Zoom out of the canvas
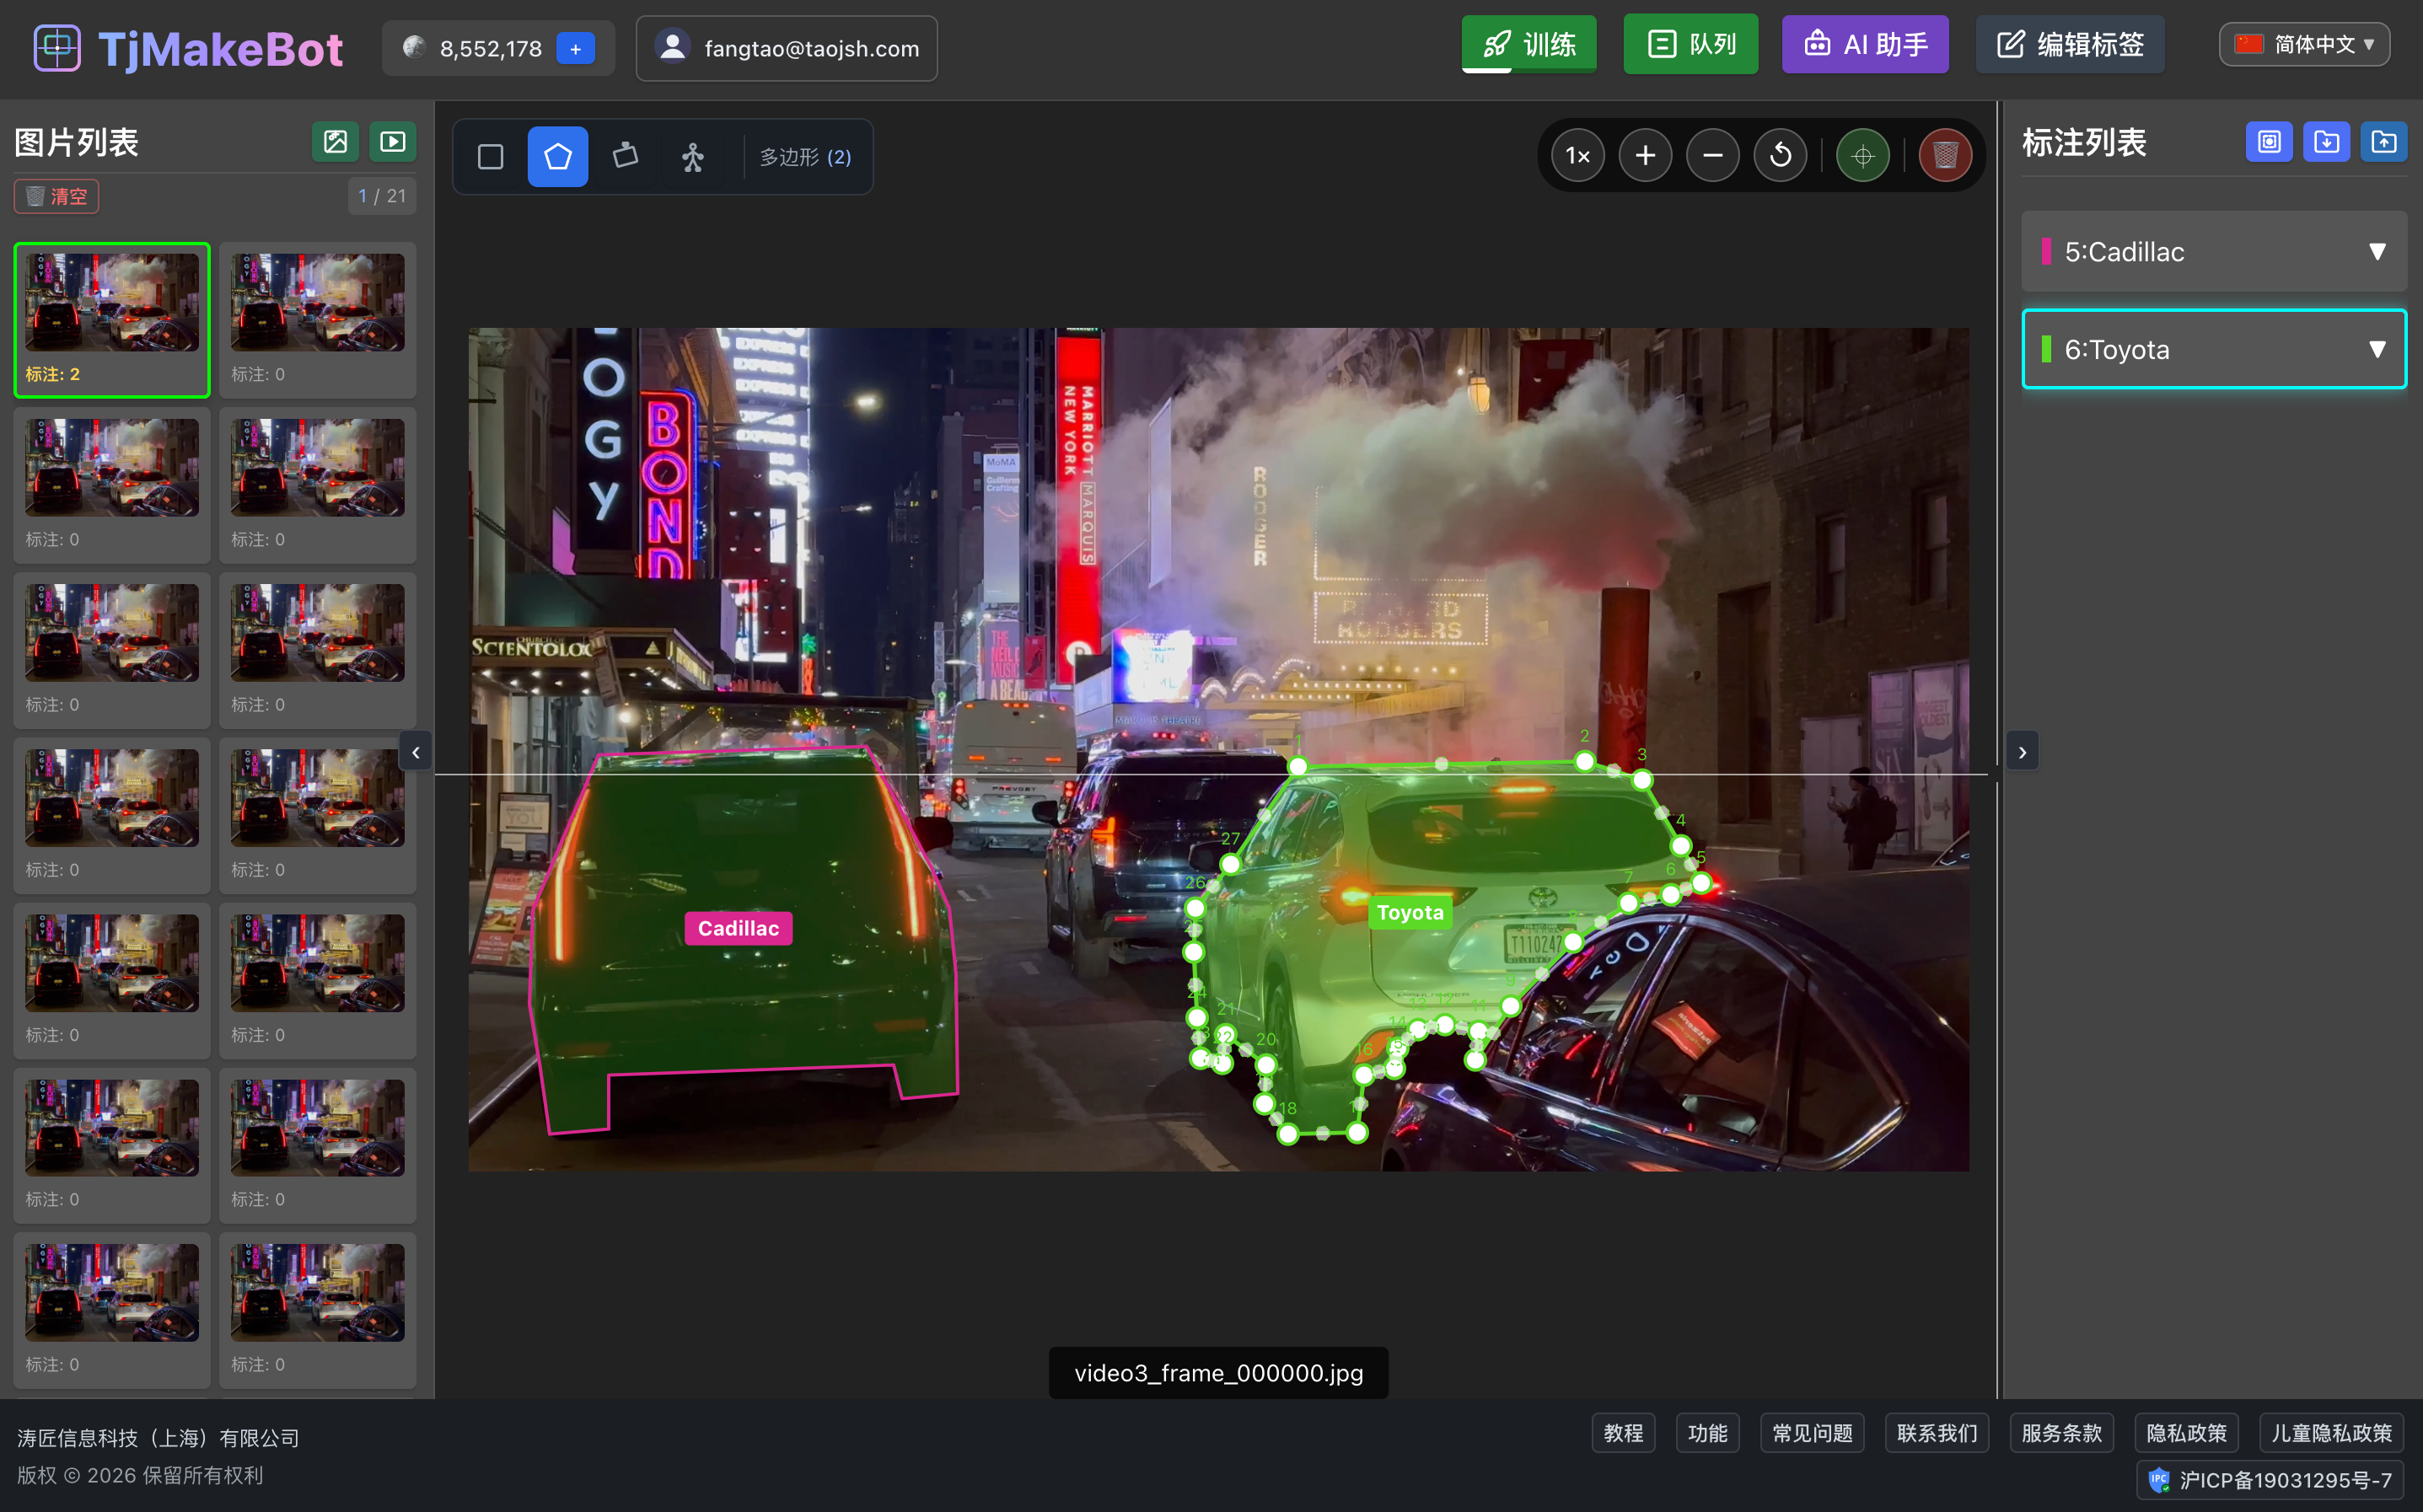The height and width of the screenshot is (1512, 2423). coord(1712,156)
